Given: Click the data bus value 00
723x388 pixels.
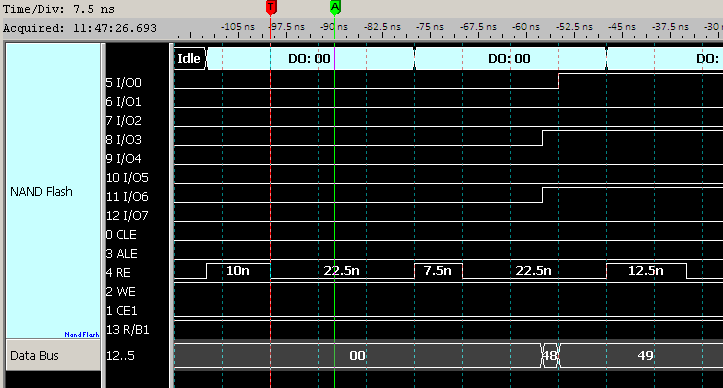Looking at the screenshot, I should click(357, 356).
